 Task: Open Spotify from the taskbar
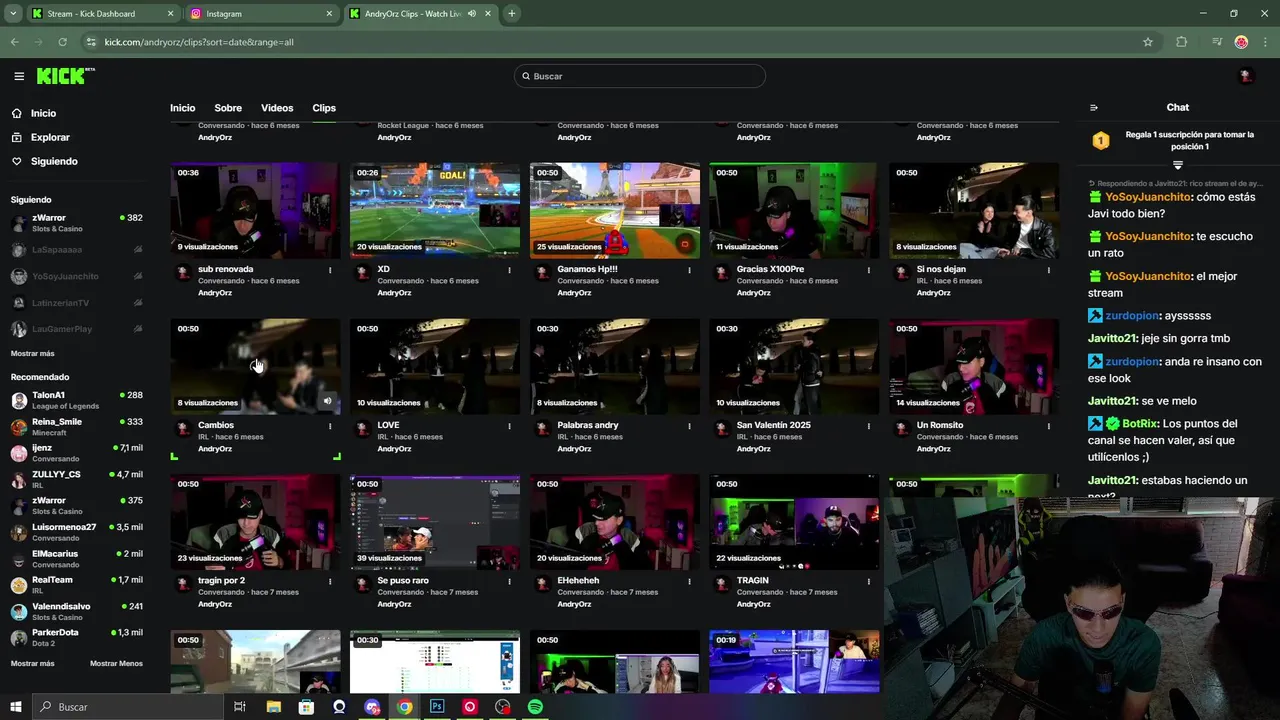pyautogui.click(x=535, y=707)
